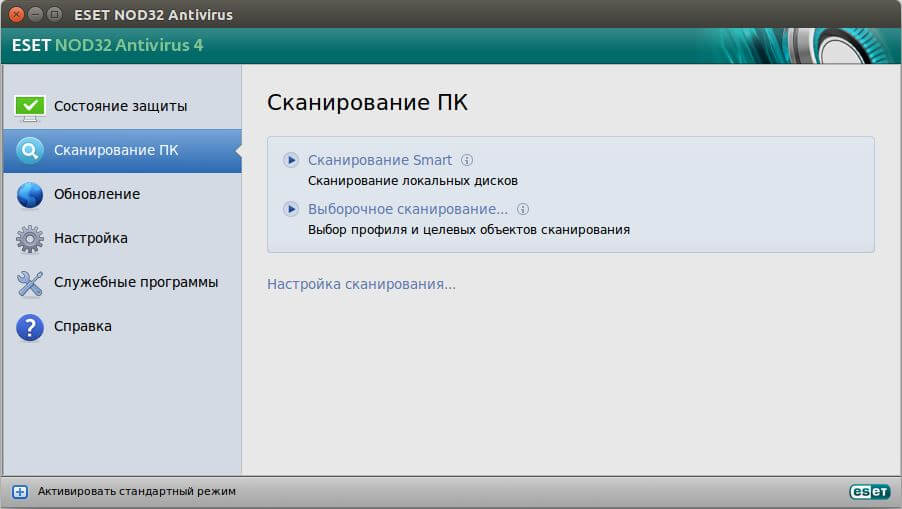Select Сканирование ПК in the sidebar
Viewport: 902px width, 509px height.
coord(122,151)
